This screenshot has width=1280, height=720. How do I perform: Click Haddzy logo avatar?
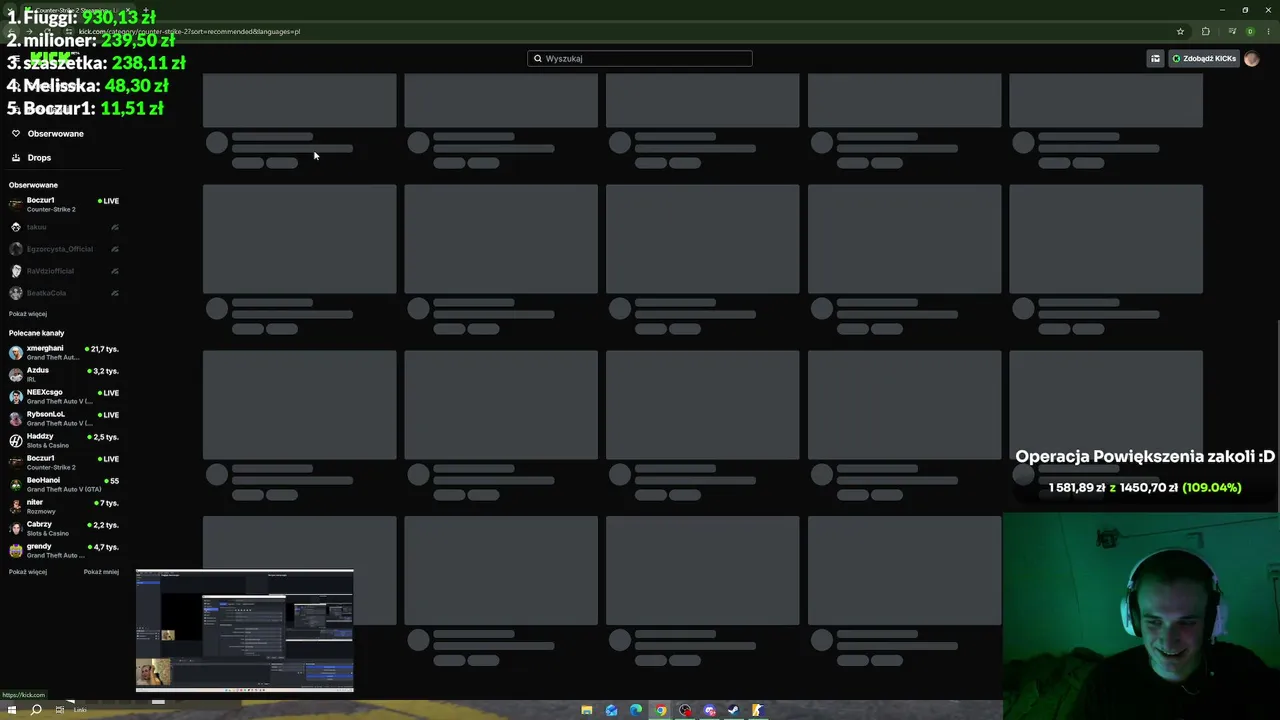(x=16, y=441)
